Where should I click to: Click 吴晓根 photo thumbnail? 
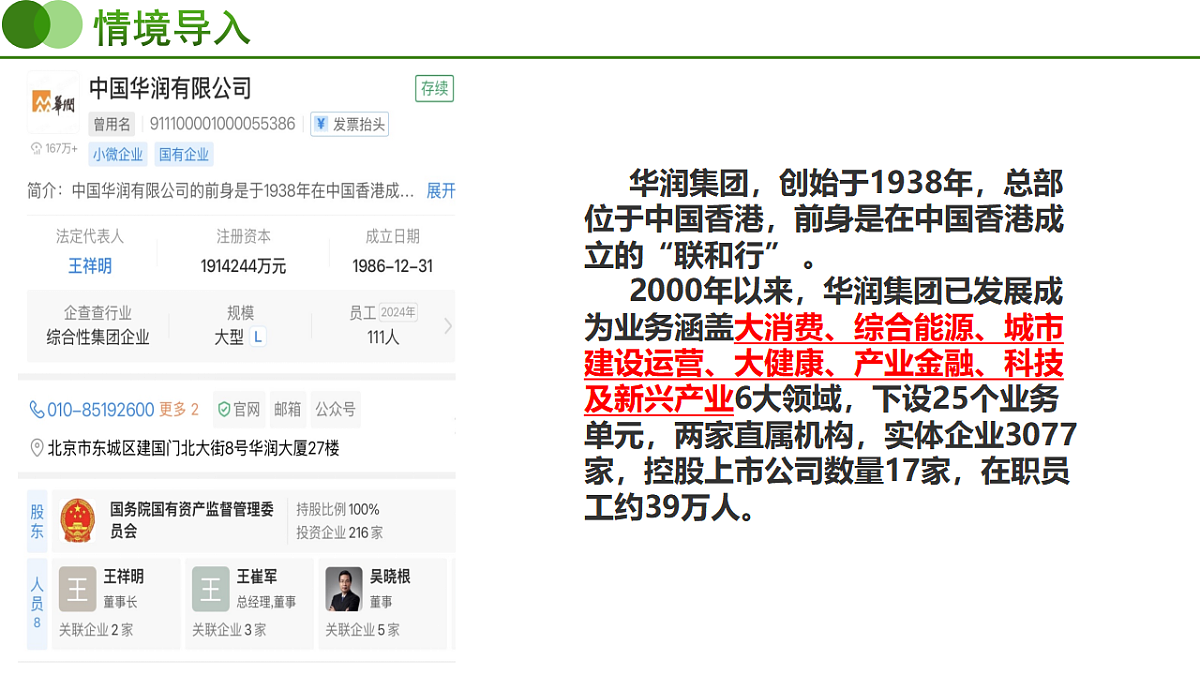pyautogui.click(x=344, y=588)
